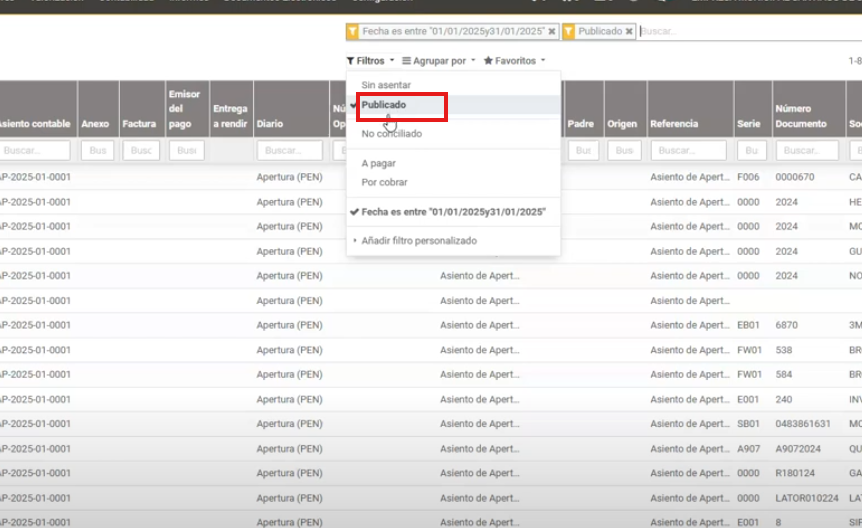This screenshot has width=862, height=528.
Task: Open the Filtros dropdown
Action: pyautogui.click(x=370, y=61)
